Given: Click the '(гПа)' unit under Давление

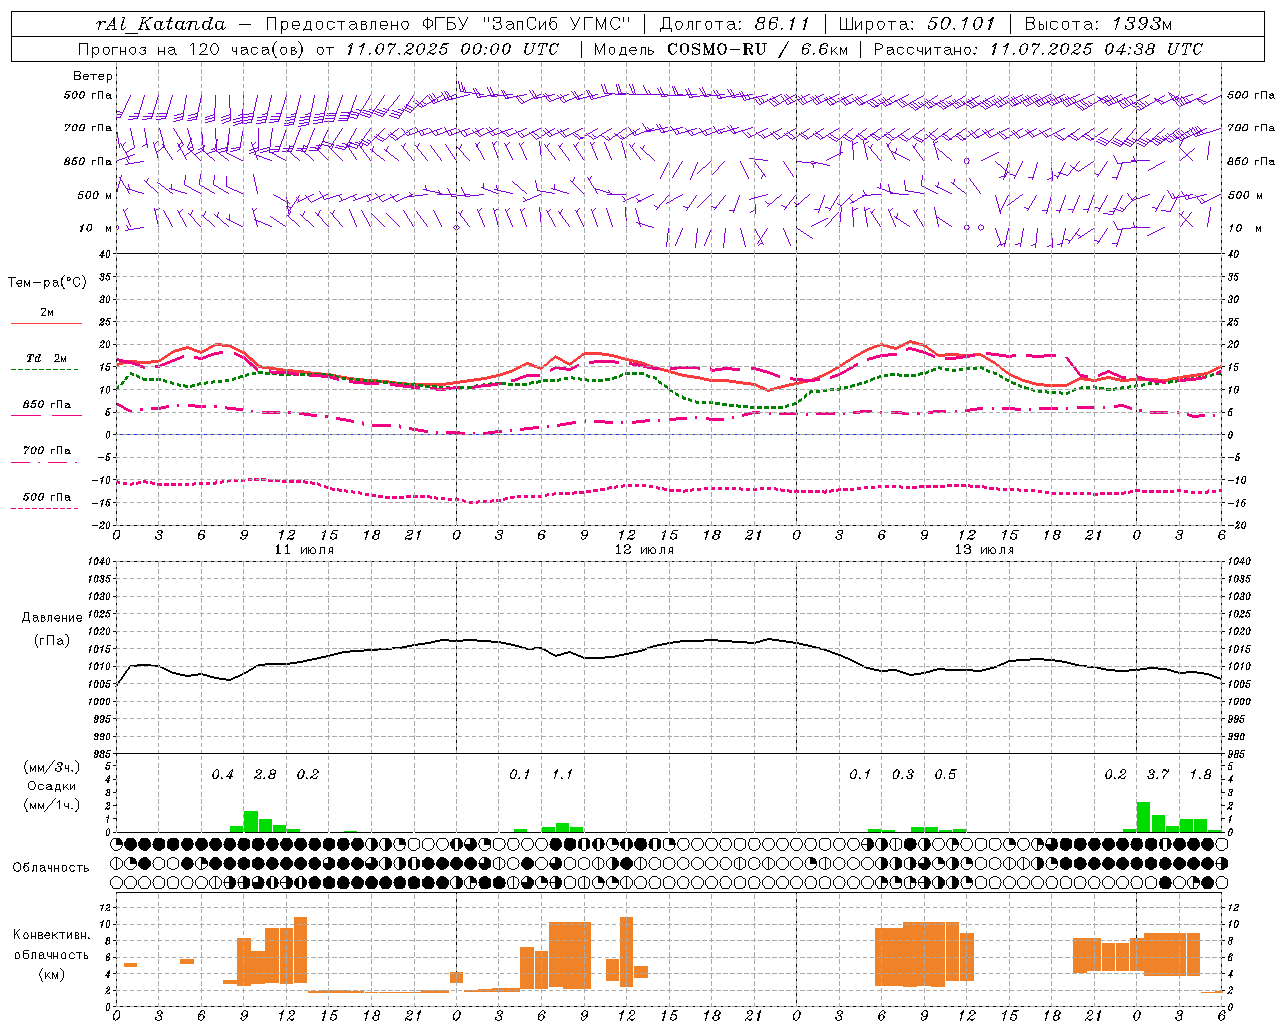Looking at the screenshot, I should [52, 641].
